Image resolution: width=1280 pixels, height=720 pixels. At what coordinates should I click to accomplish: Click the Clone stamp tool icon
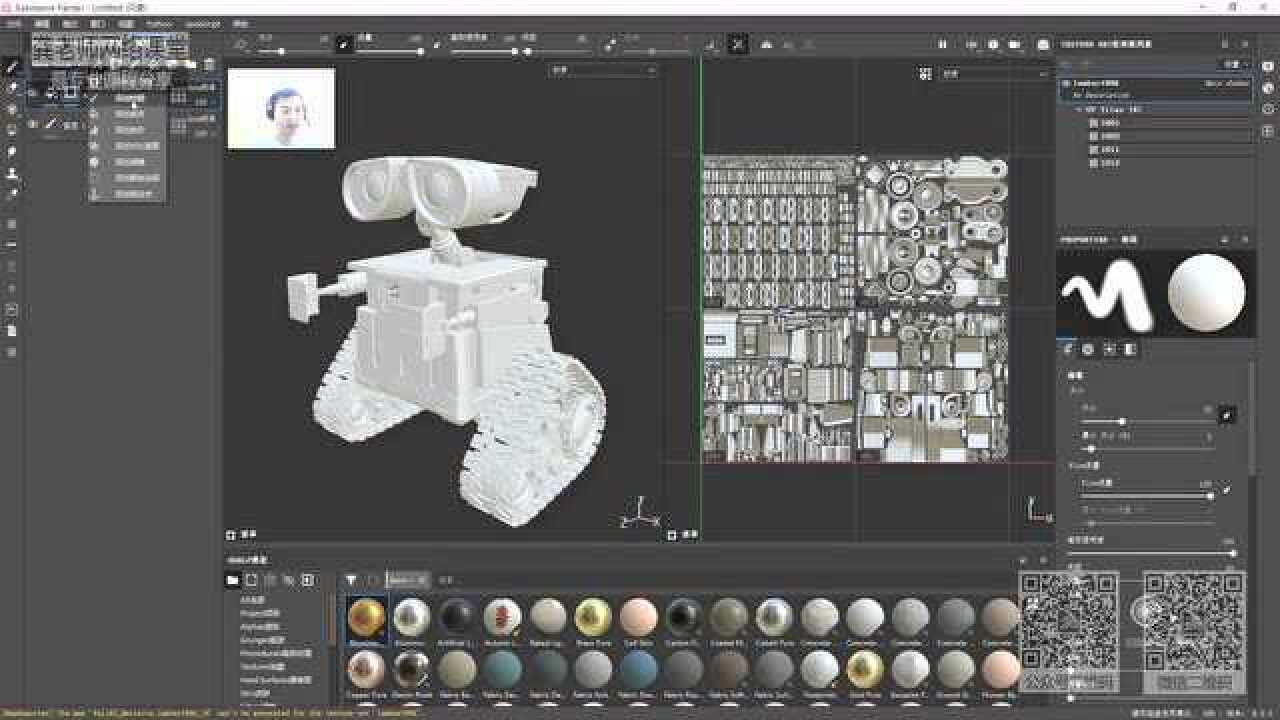pyautogui.click(x=13, y=173)
